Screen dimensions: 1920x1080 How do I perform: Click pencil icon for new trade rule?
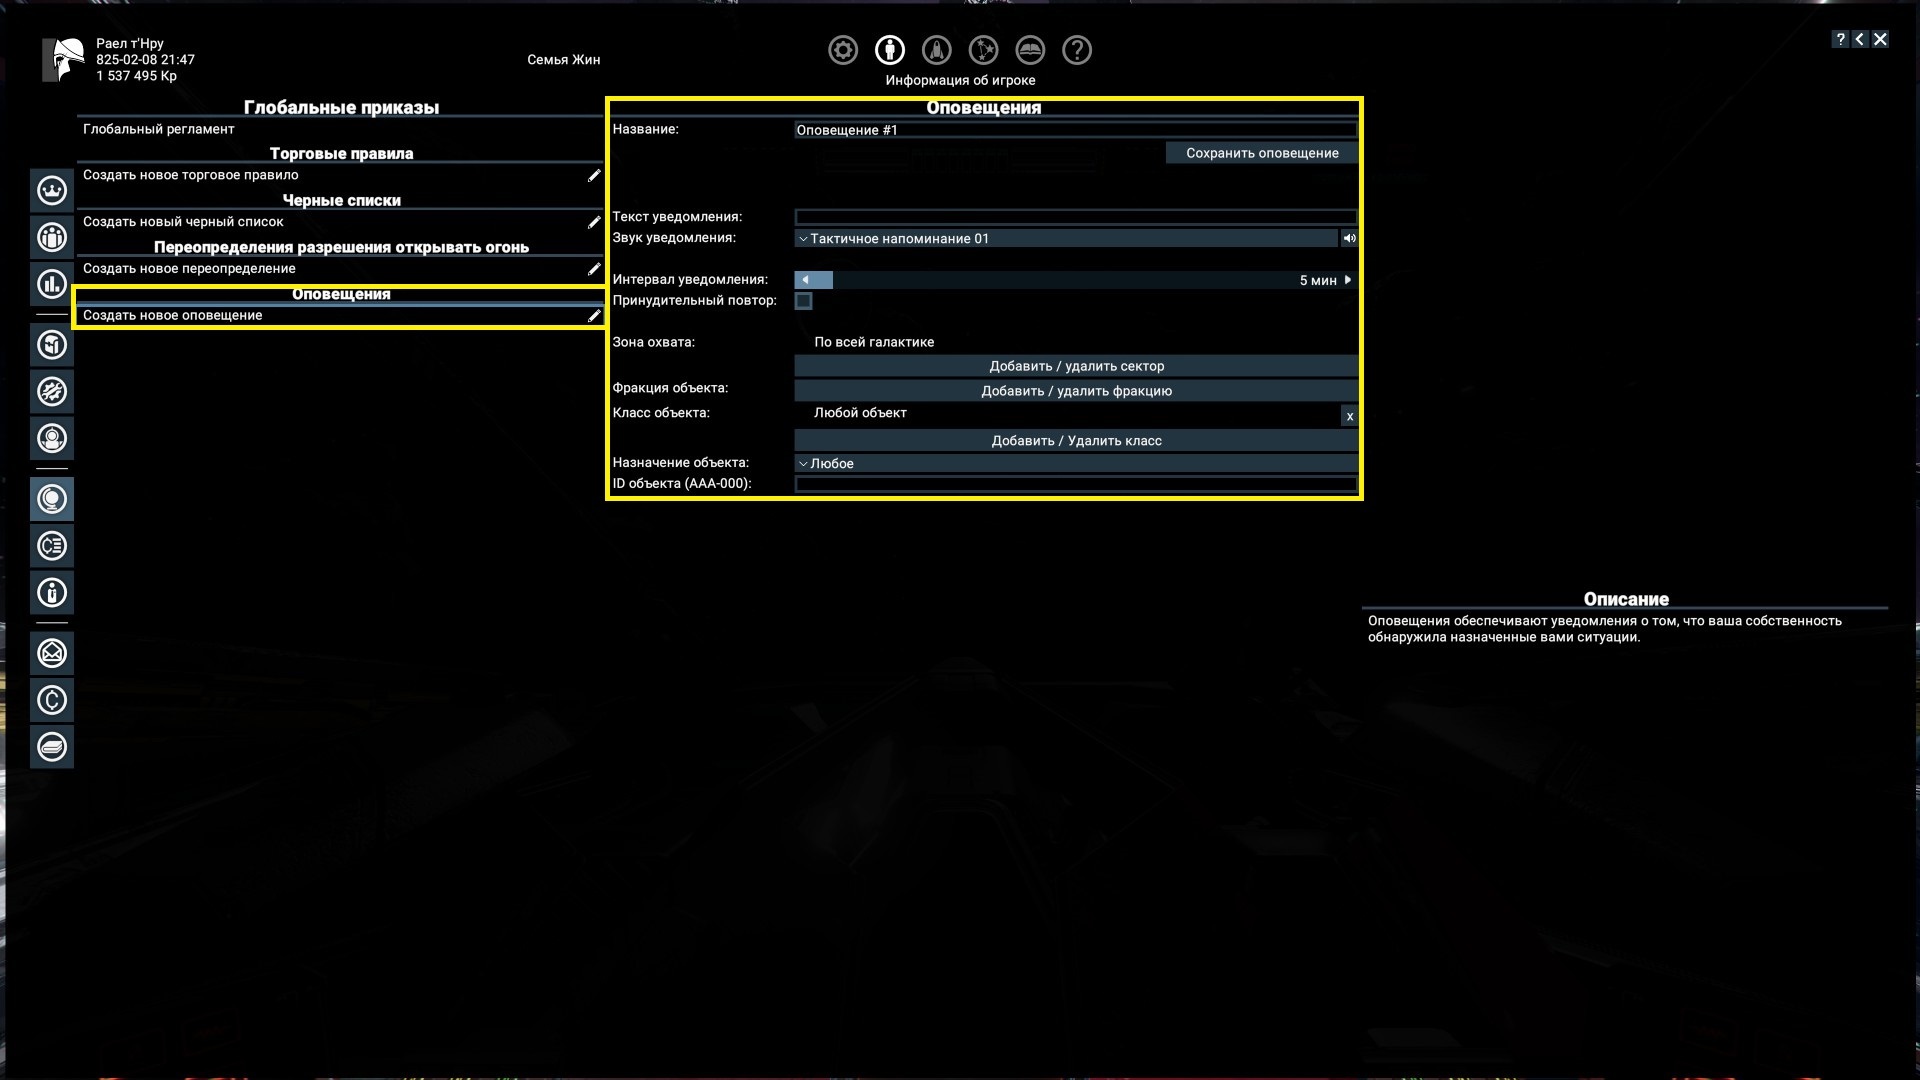click(x=593, y=175)
